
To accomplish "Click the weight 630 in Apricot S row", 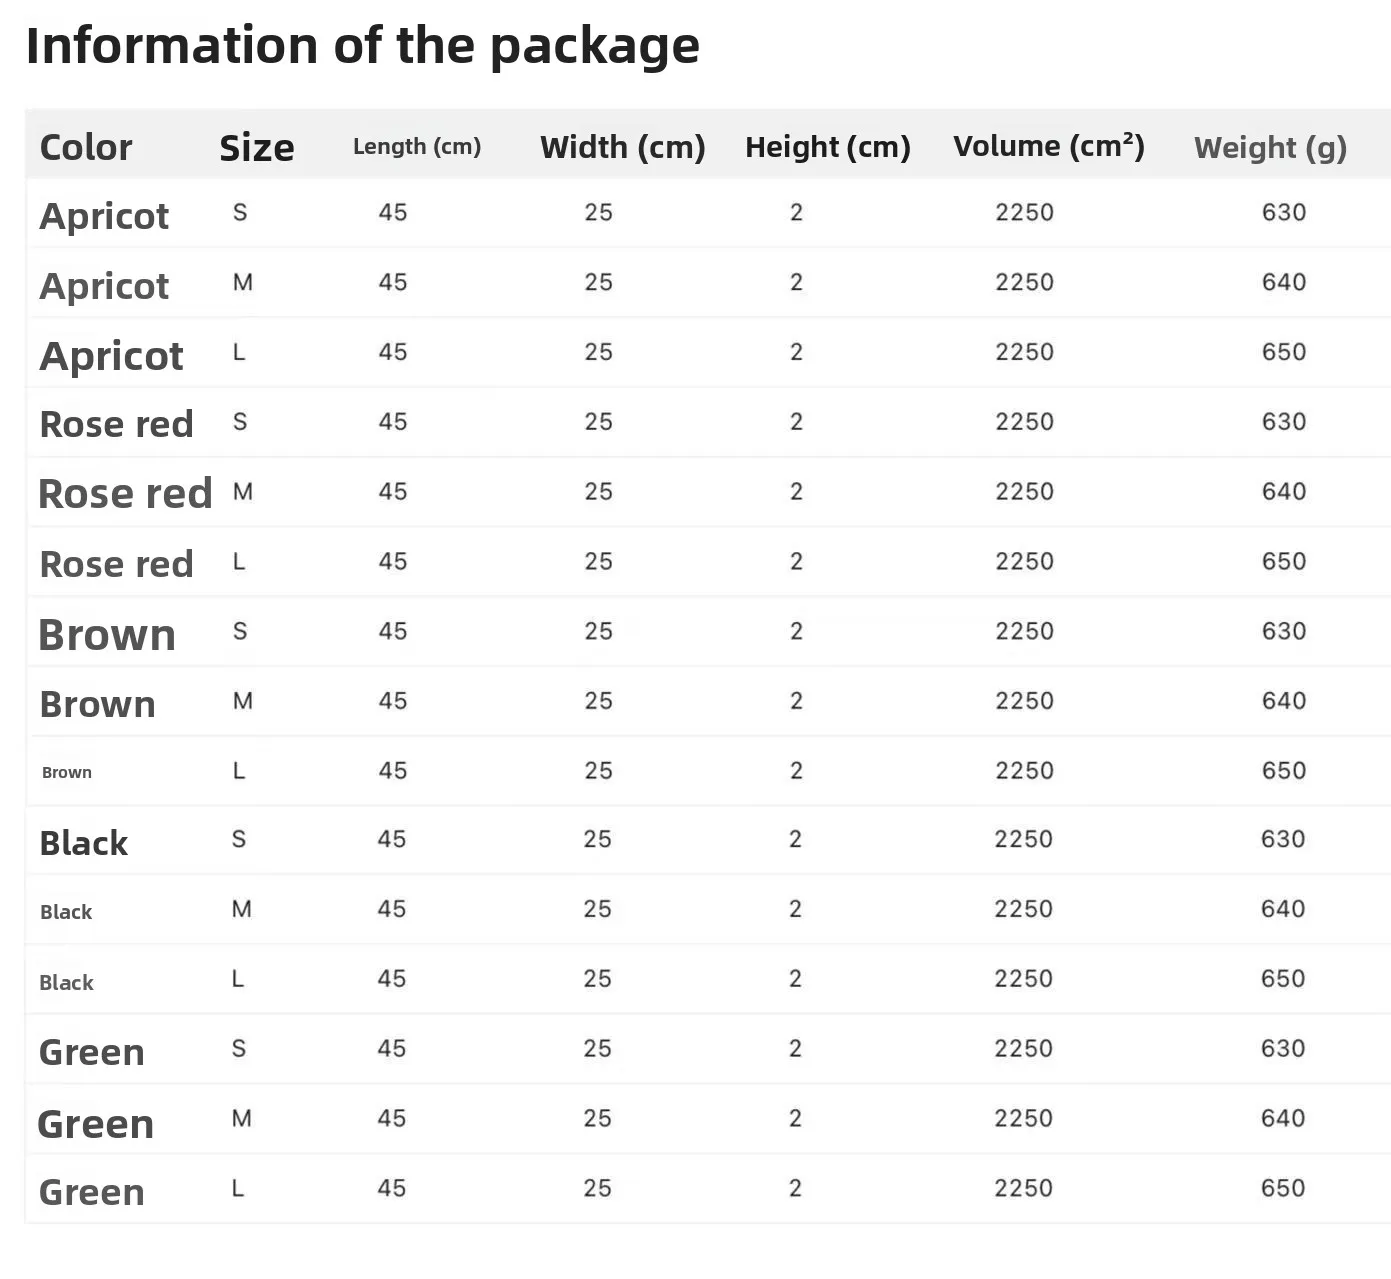I will pos(1284,212).
